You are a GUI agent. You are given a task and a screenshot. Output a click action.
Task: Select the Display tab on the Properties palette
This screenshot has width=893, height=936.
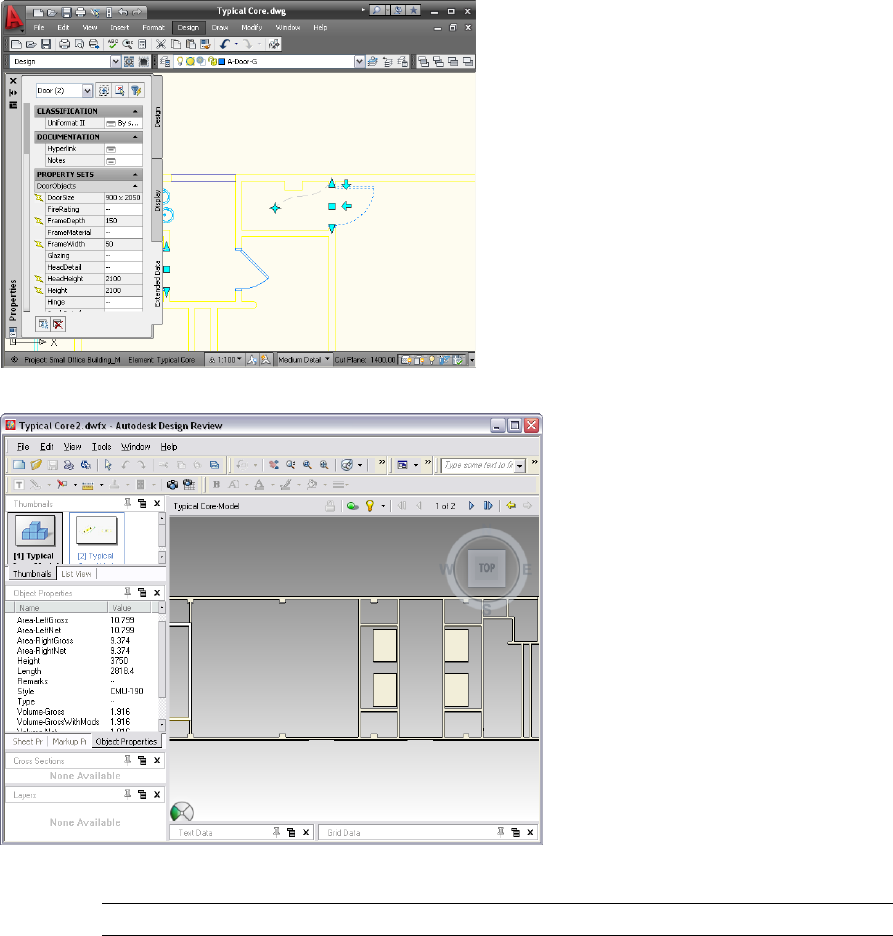coord(158,200)
